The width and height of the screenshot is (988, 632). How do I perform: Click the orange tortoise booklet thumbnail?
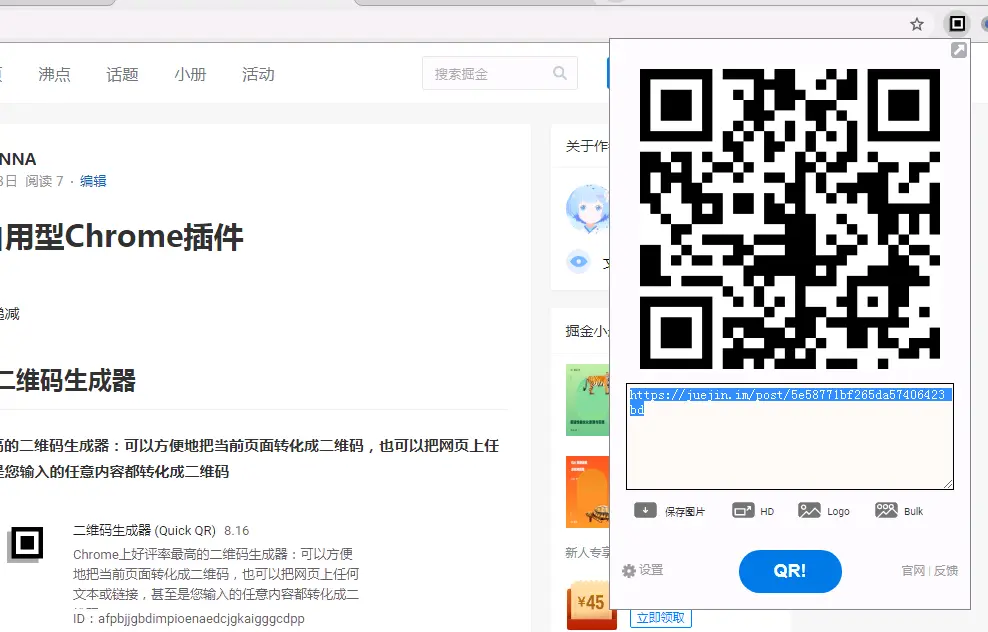pyautogui.click(x=588, y=492)
